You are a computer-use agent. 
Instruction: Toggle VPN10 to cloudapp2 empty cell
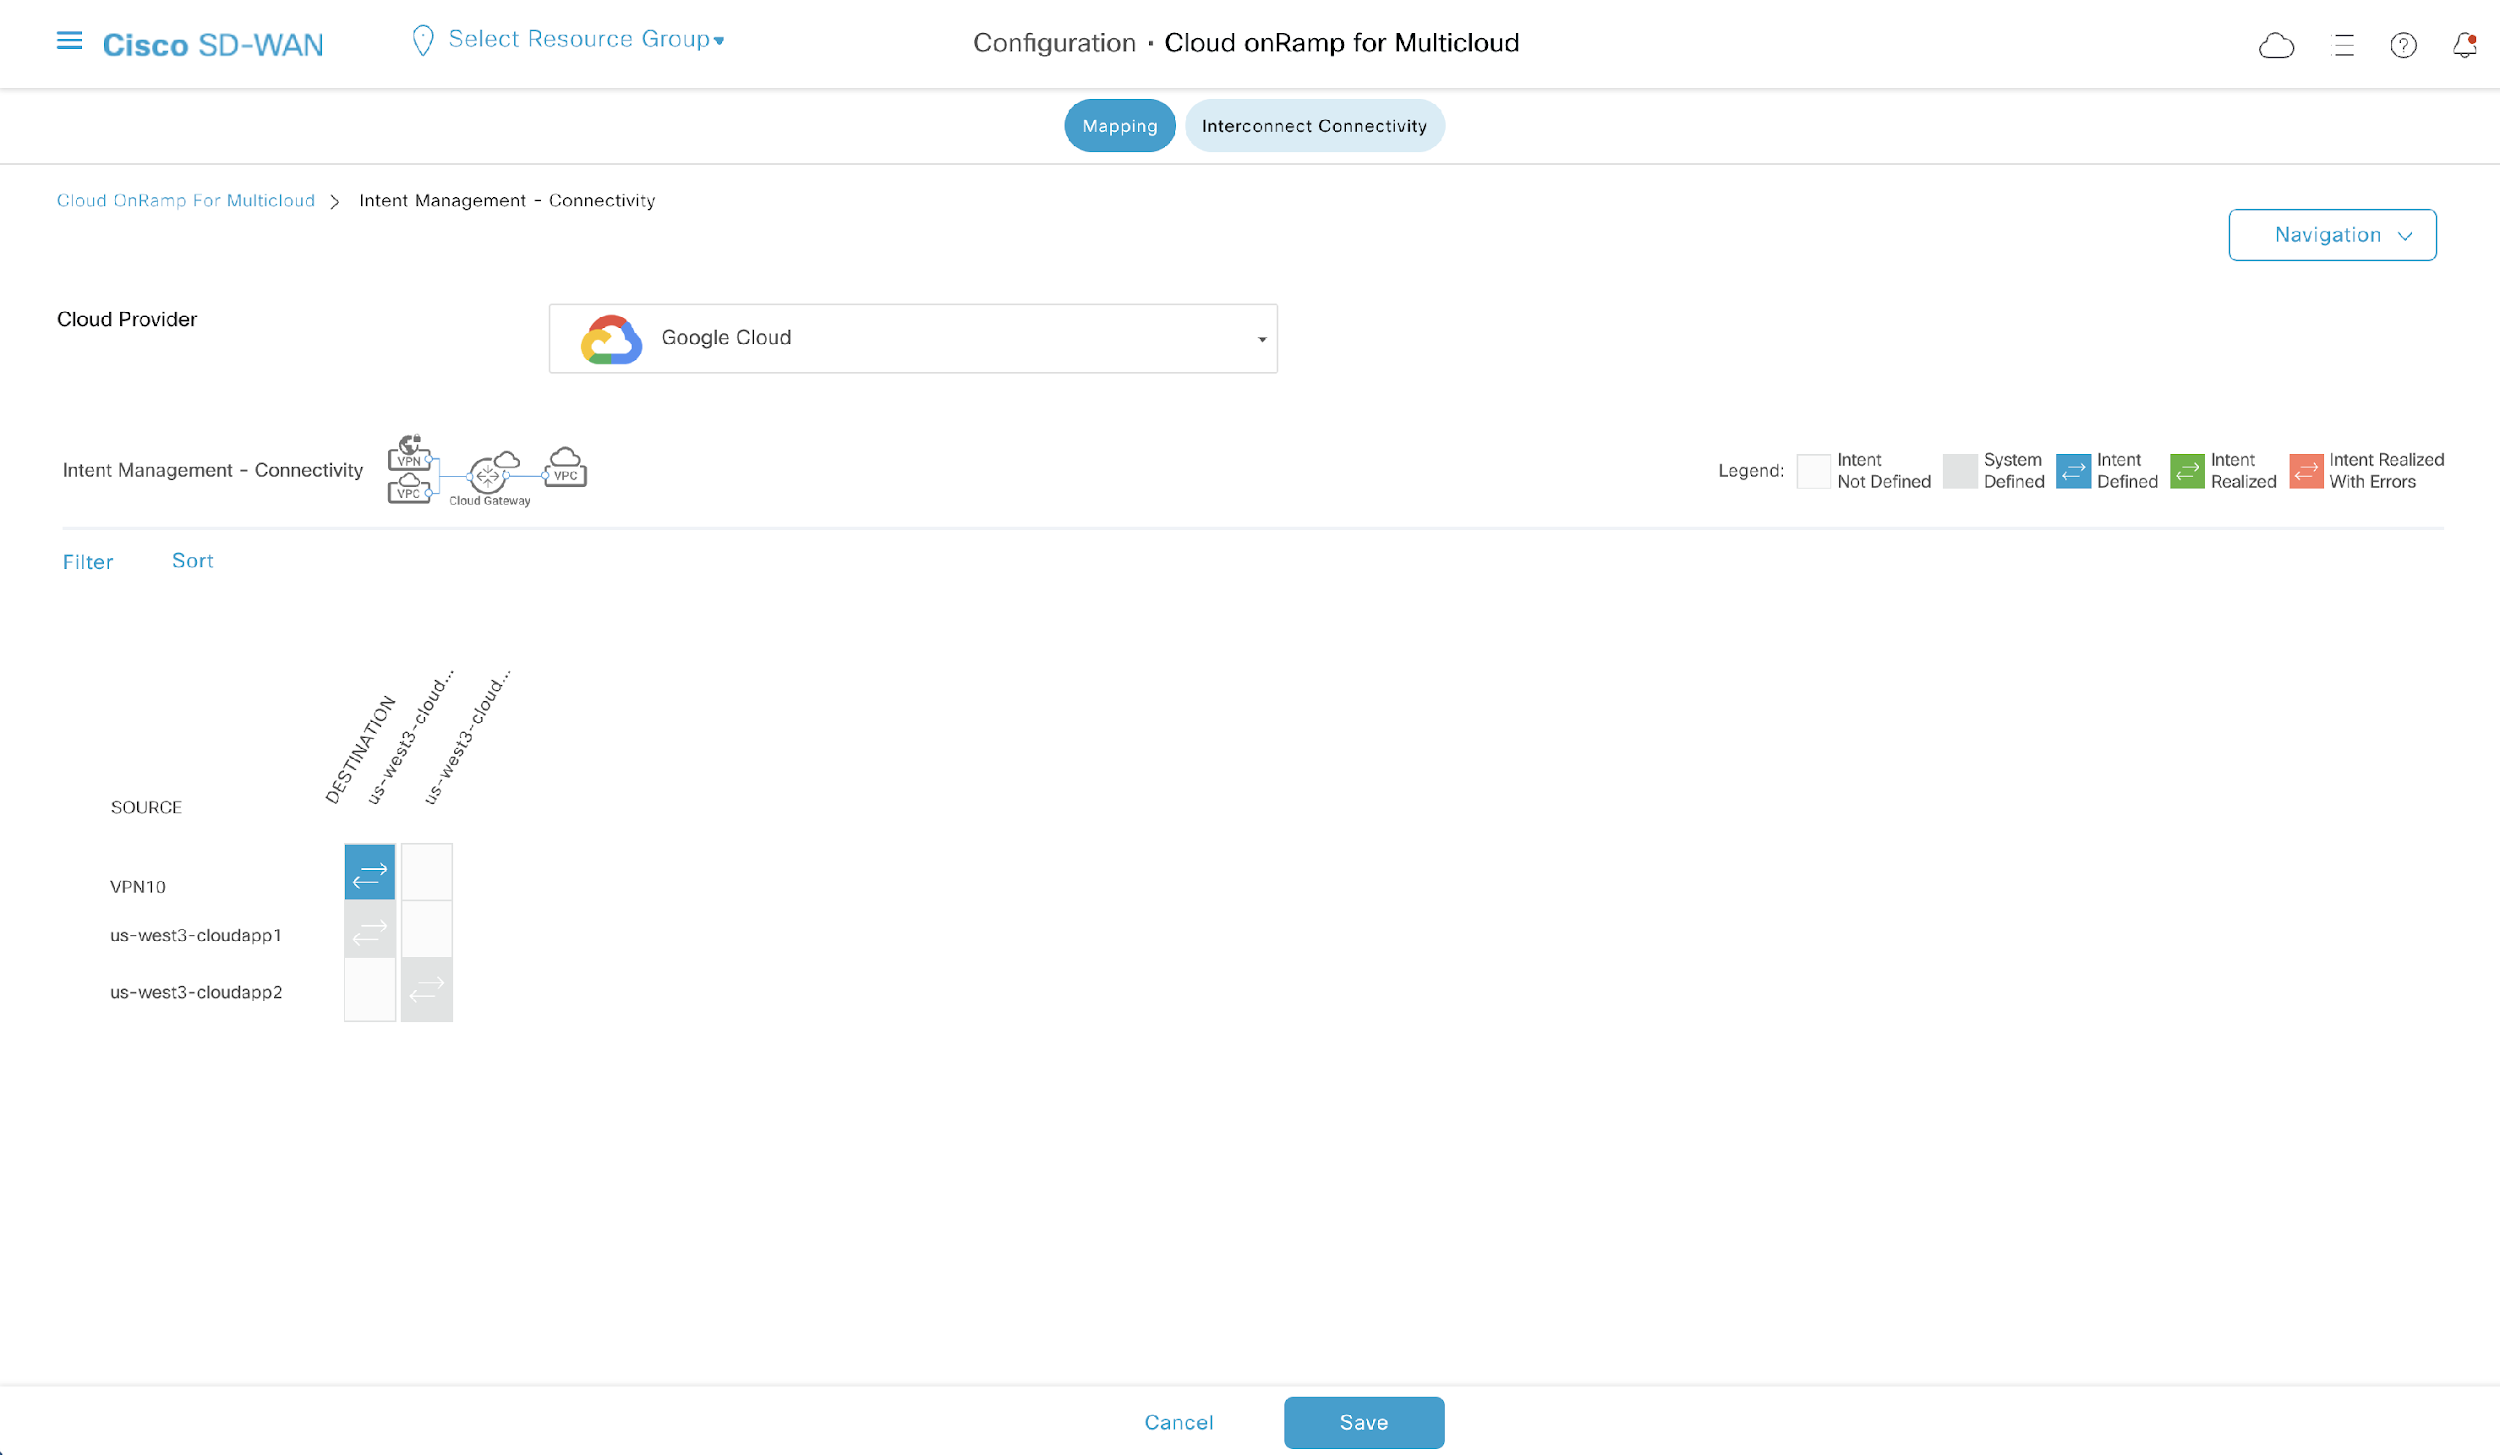click(x=427, y=872)
